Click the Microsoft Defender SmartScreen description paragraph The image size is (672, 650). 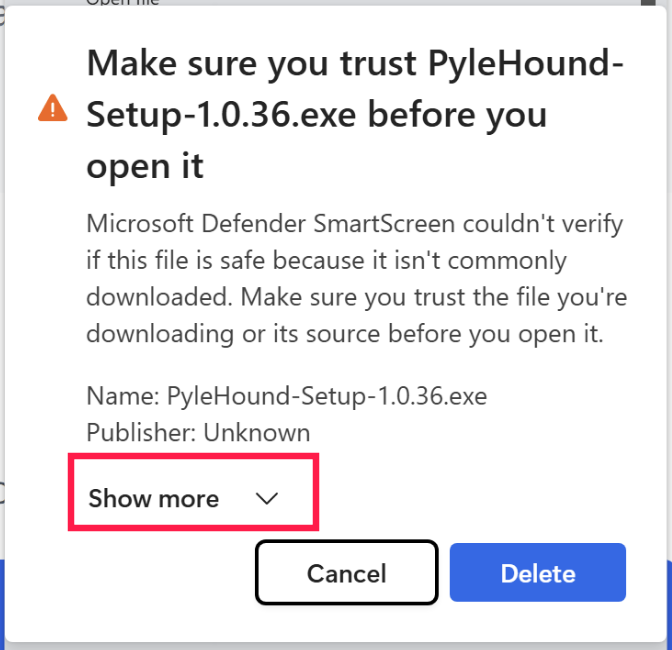[x=345, y=278]
